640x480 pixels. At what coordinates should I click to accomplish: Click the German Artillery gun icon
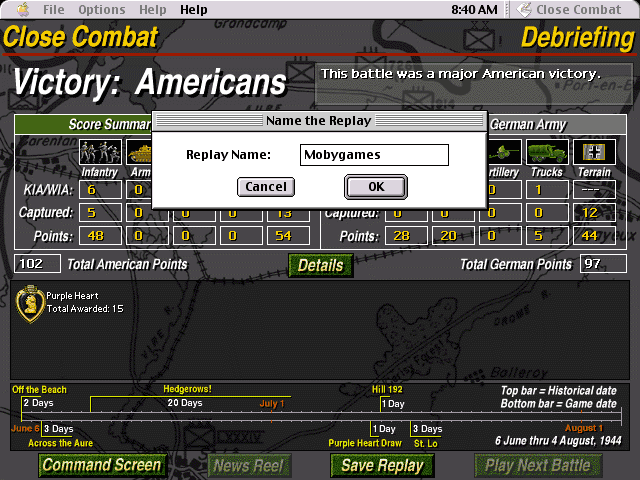click(504, 152)
